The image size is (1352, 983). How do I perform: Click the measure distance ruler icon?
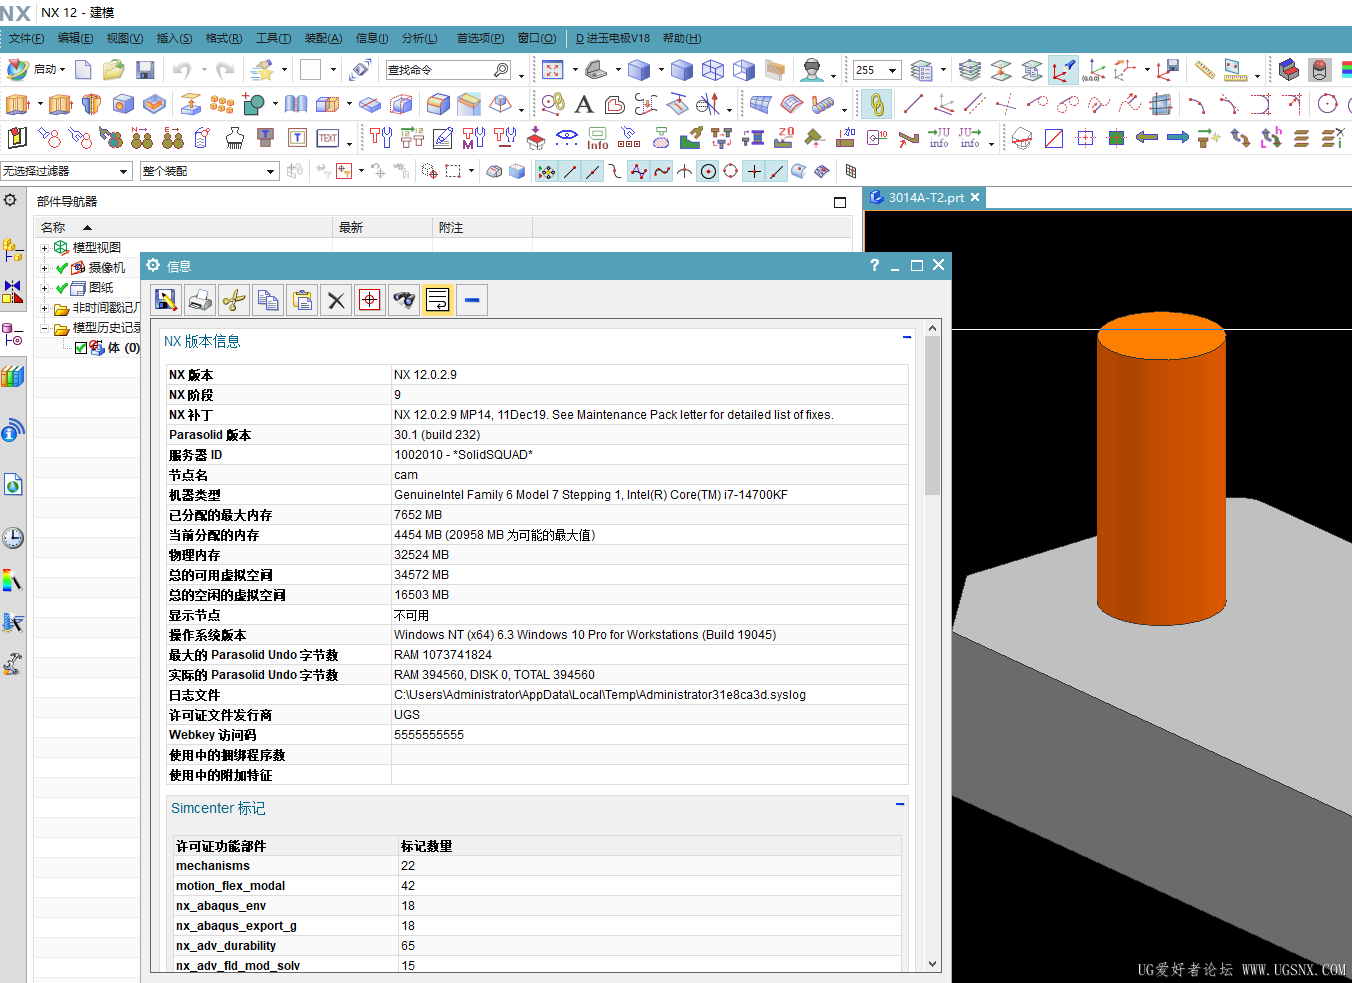pyautogui.click(x=1204, y=69)
